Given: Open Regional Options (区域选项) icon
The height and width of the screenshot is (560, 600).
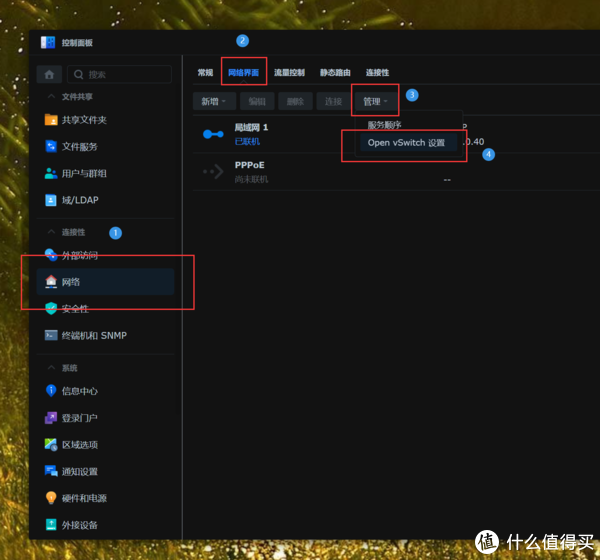Looking at the screenshot, I should click(x=51, y=444).
